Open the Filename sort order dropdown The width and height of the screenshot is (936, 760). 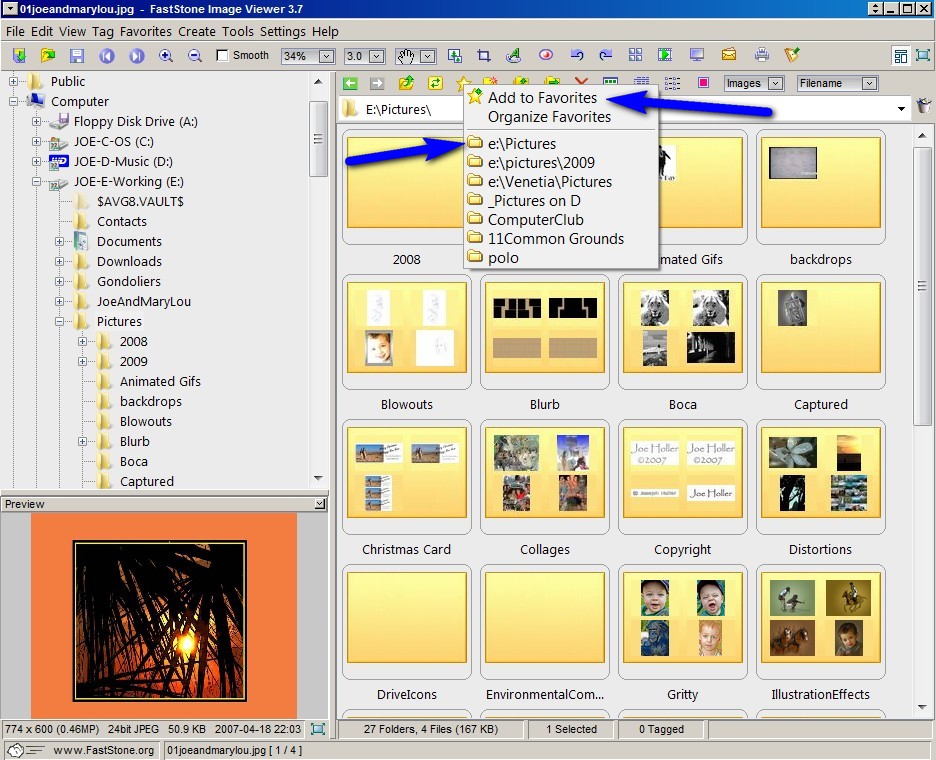(870, 84)
